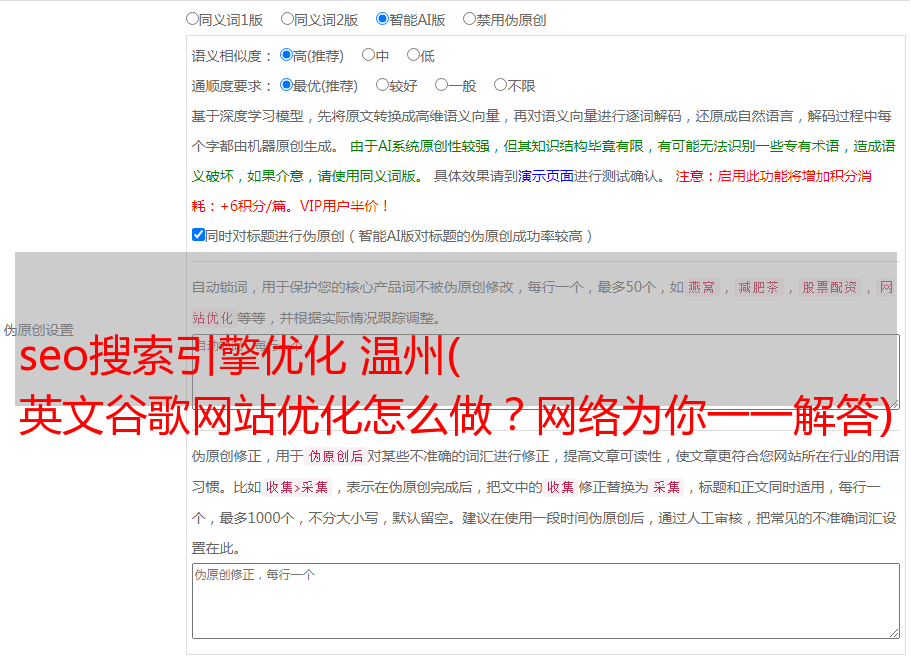Click the 伪原创修正 text area
911x658 pixels.
coord(546,601)
